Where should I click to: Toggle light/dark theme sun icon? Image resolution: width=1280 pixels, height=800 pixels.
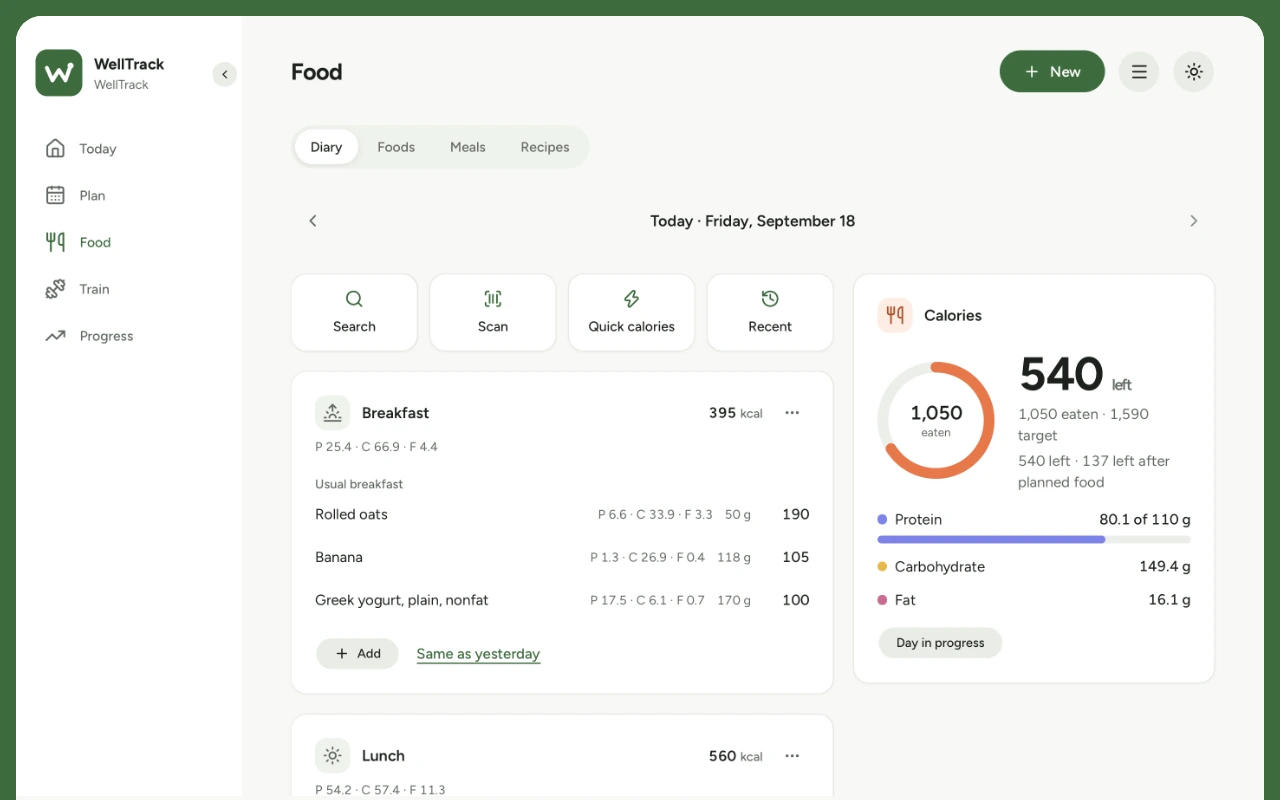pyautogui.click(x=1193, y=72)
